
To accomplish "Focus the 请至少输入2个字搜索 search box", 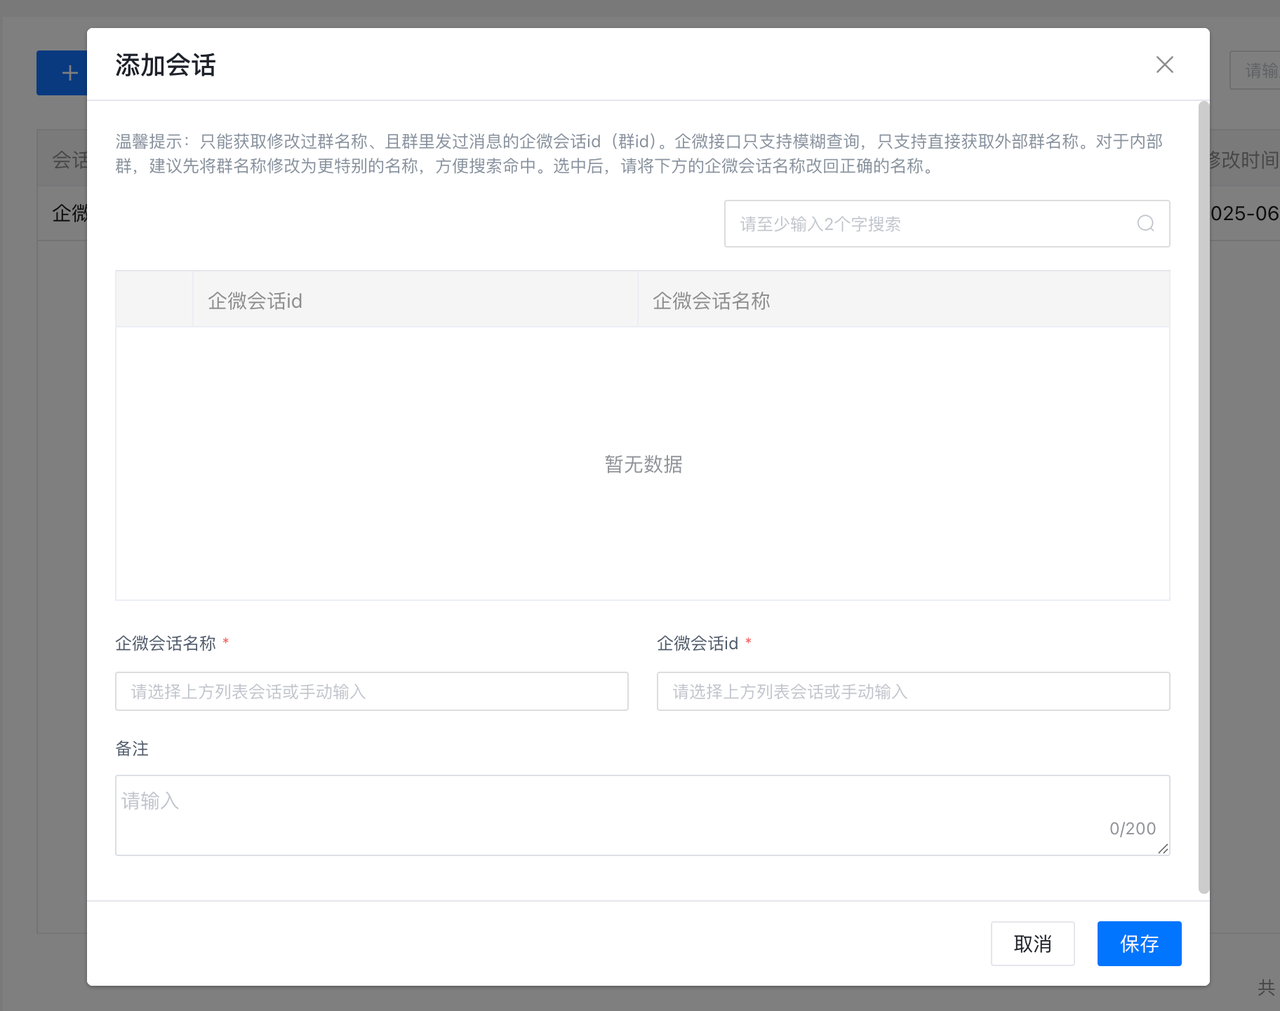I will pyautogui.click(x=930, y=224).
